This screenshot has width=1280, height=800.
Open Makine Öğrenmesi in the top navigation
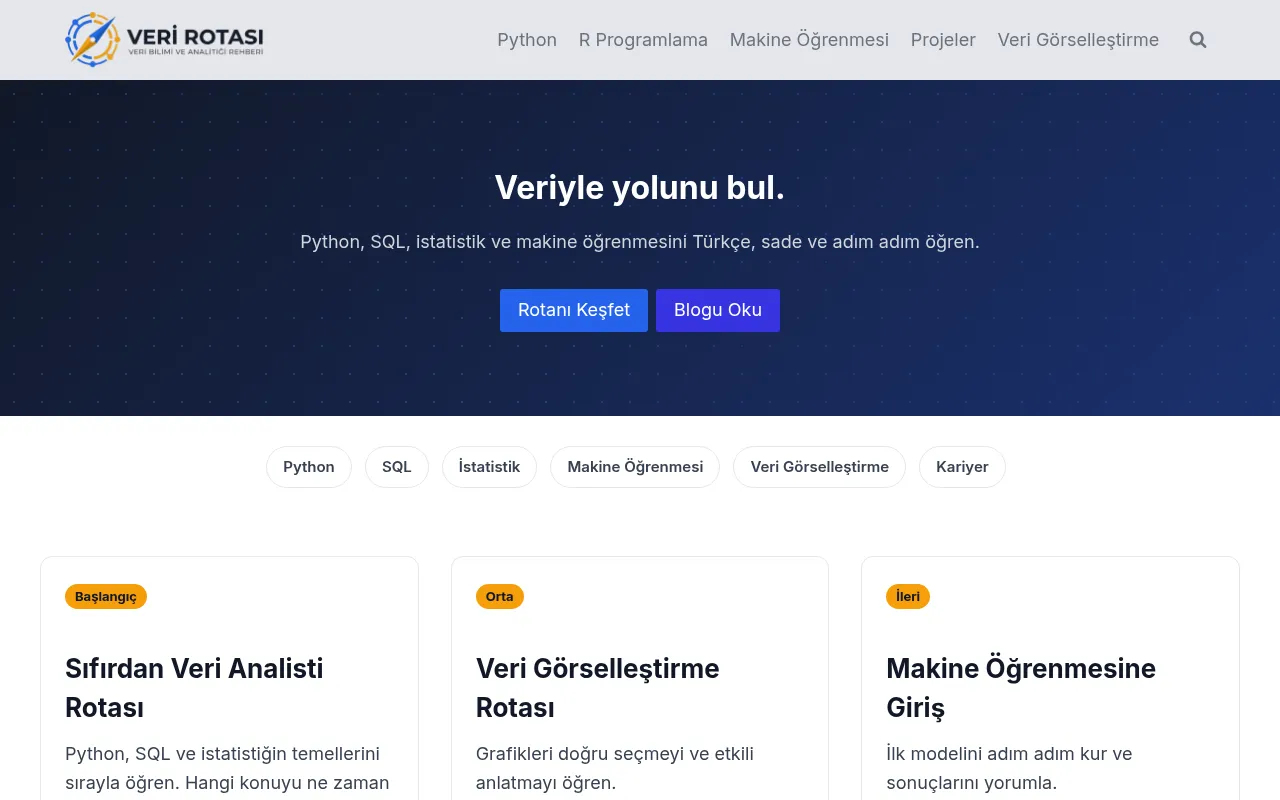809,40
